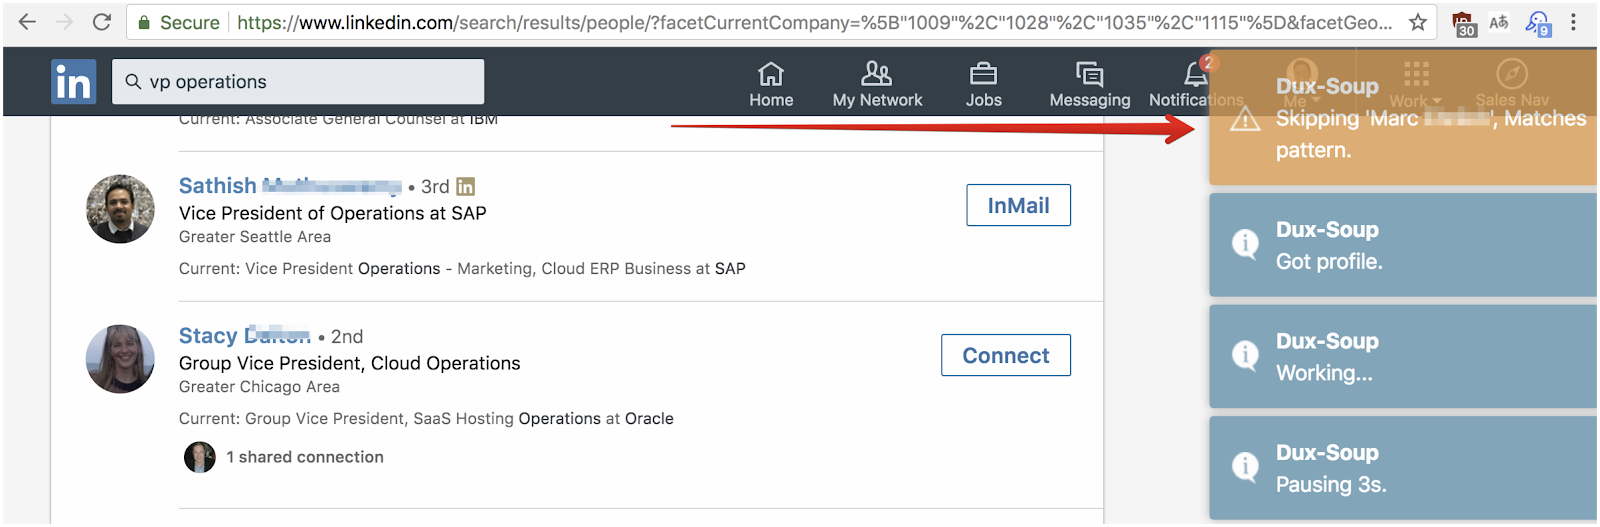The height and width of the screenshot is (527, 1600).
Task: Open the Jobs tab
Action: 983,85
